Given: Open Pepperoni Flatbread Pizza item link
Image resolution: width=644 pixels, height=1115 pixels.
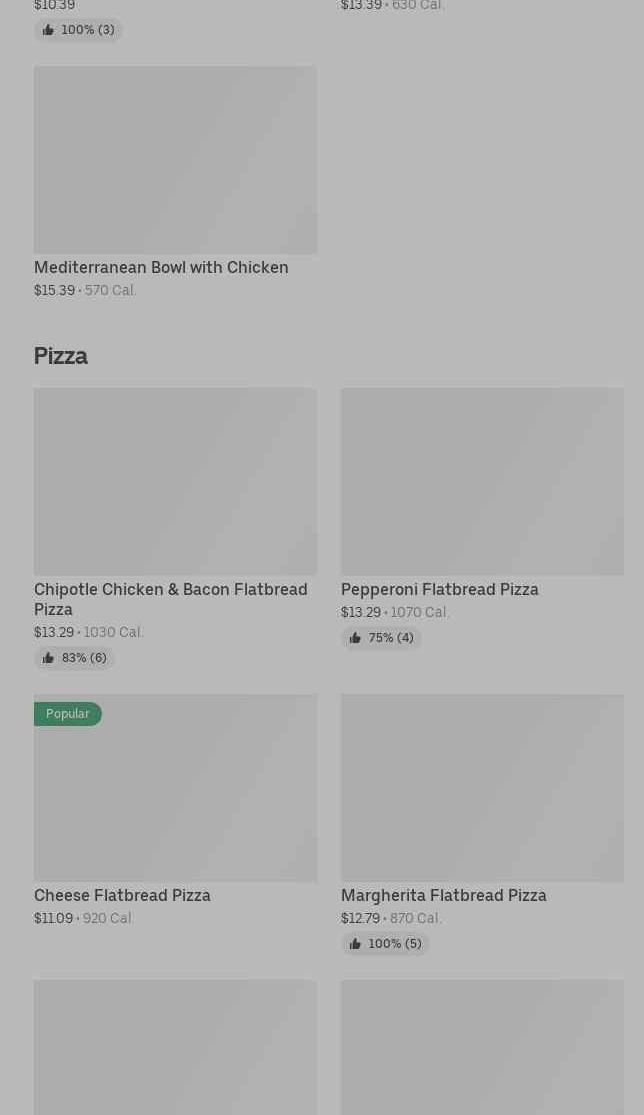Looking at the screenshot, I should tap(439, 589).
